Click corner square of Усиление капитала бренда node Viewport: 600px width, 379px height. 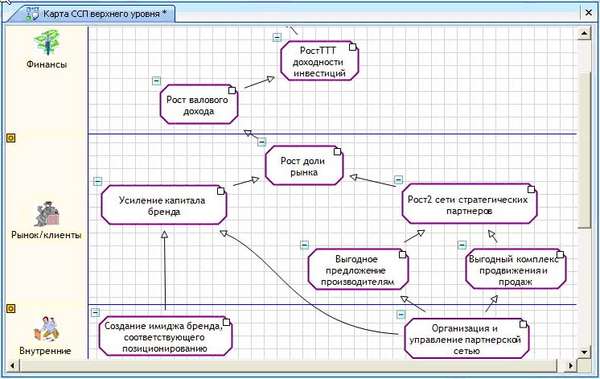(221, 191)
